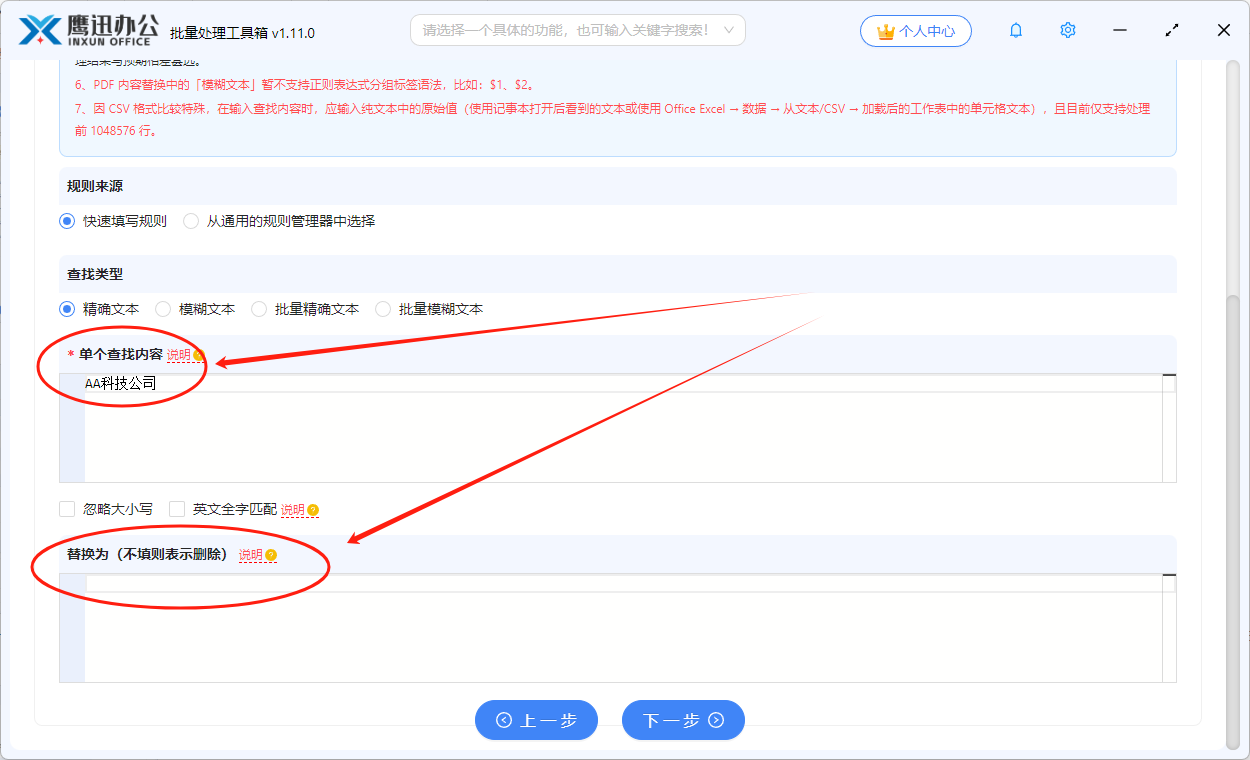Click the 查找类型 section heading
Image resolution: width=1250 pixels, height=760 pixels.
[95, 274]
